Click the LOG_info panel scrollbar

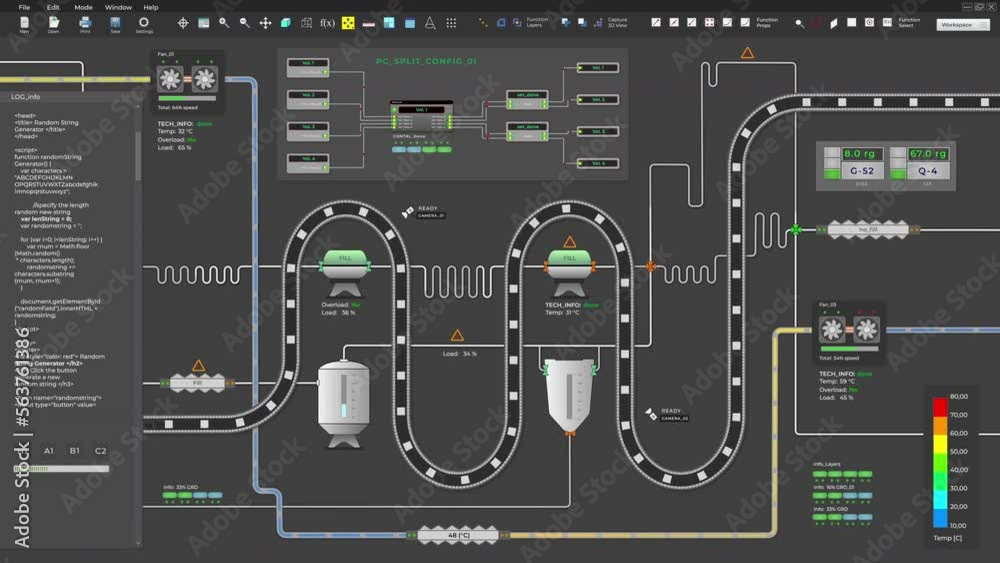(x=138, y=156)
